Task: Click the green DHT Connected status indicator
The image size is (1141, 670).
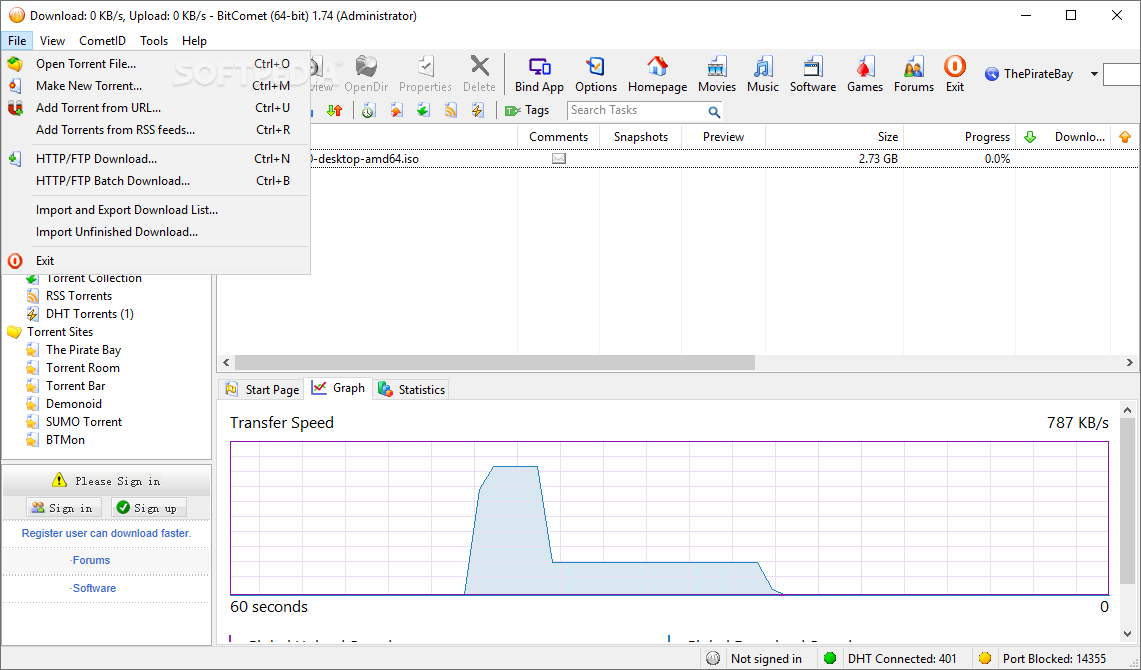Action: 830,658
